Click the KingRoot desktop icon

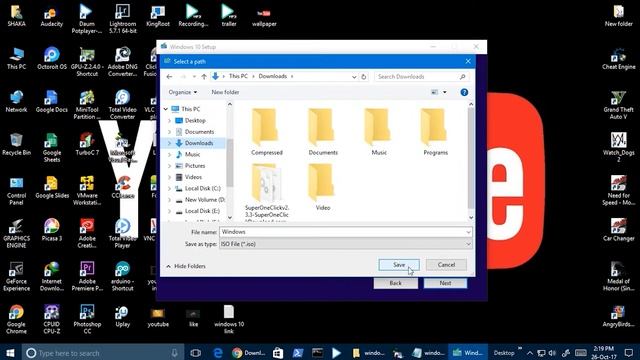(158, 17)
